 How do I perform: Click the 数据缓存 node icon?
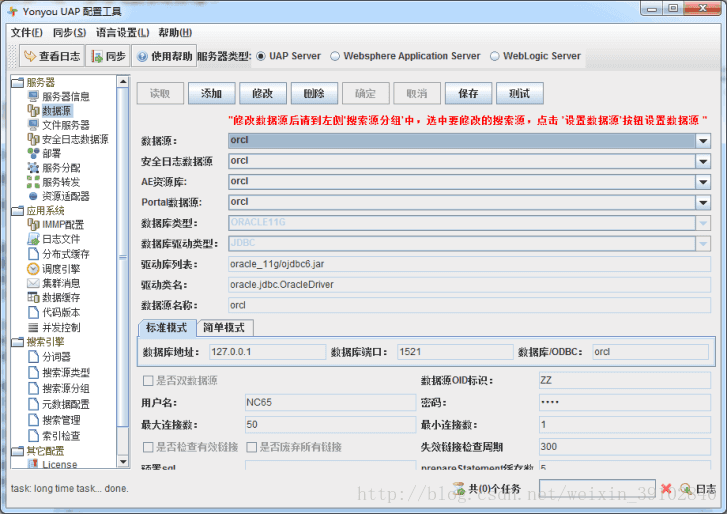pyautogui.click(x=33, y=297)
